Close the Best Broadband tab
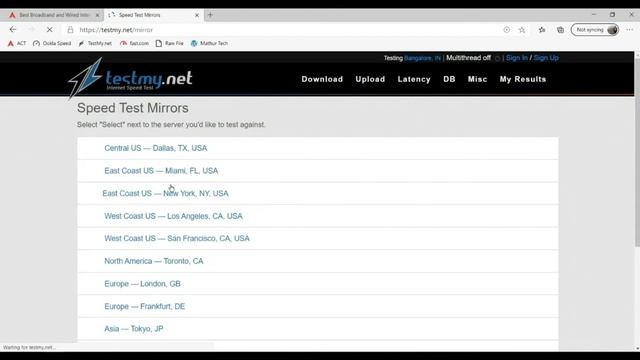Viewport: 640px width, 360px height. point(97,15)
